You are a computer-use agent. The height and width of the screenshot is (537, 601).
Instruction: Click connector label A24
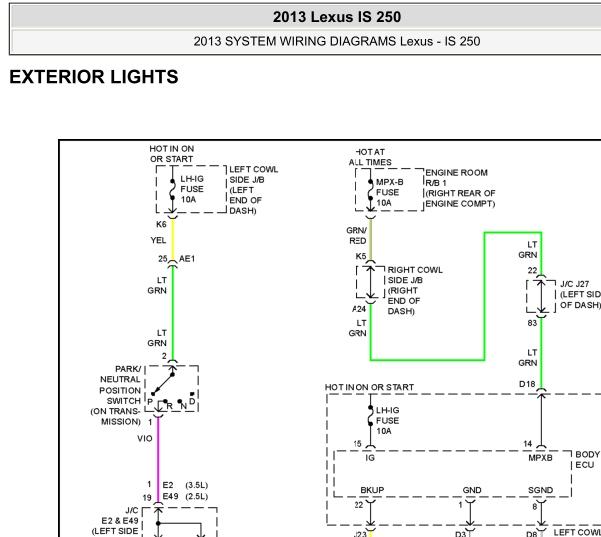tap(359, 309)
